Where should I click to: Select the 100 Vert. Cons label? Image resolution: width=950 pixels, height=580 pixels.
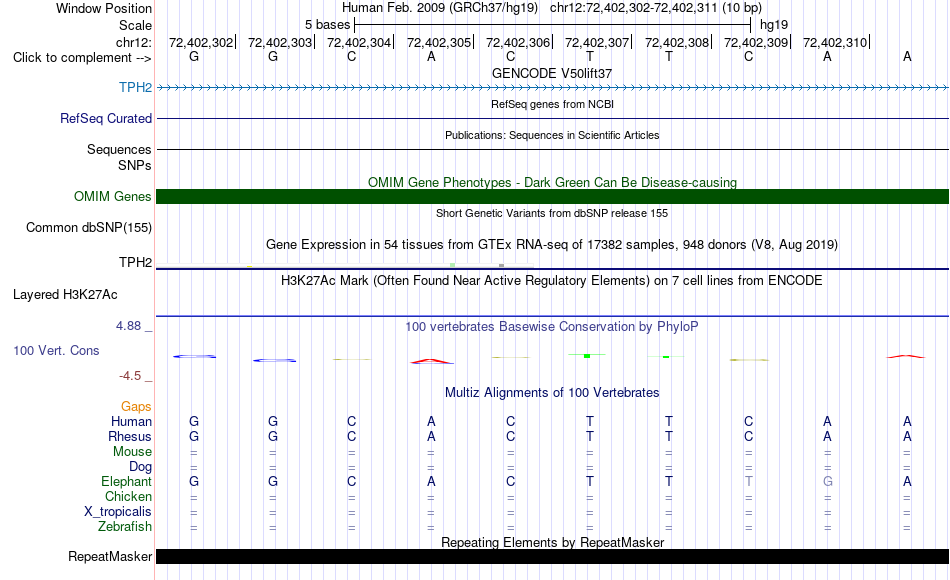click(x=56, y=350)
